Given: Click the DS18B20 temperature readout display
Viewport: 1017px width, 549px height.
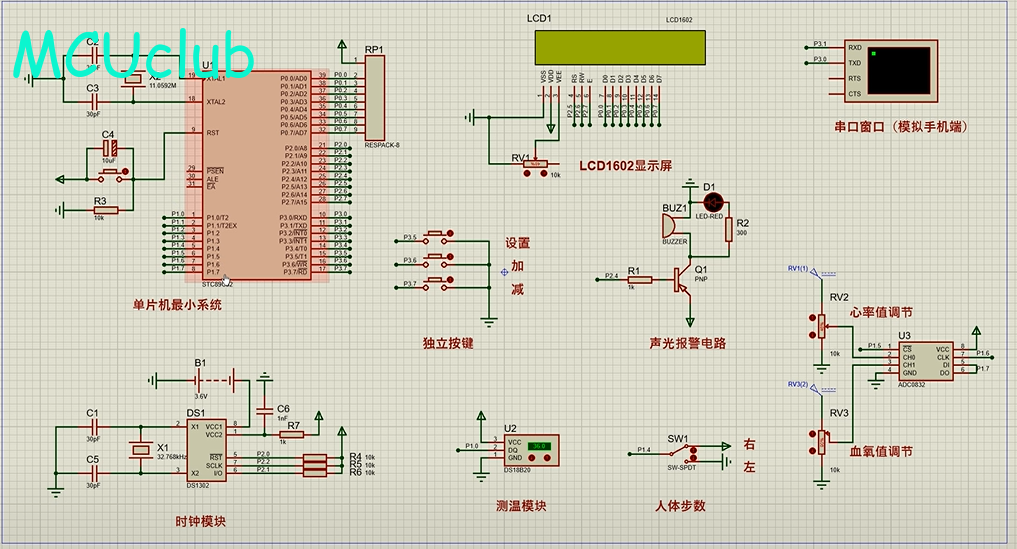Looking at the screenshot, I should tap(540, 446).
